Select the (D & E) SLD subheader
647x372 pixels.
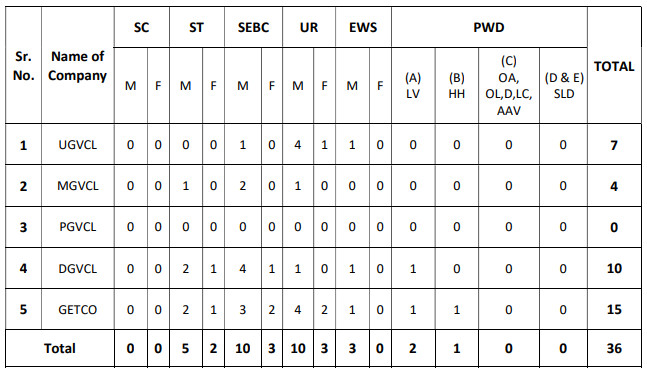point(564,86)
